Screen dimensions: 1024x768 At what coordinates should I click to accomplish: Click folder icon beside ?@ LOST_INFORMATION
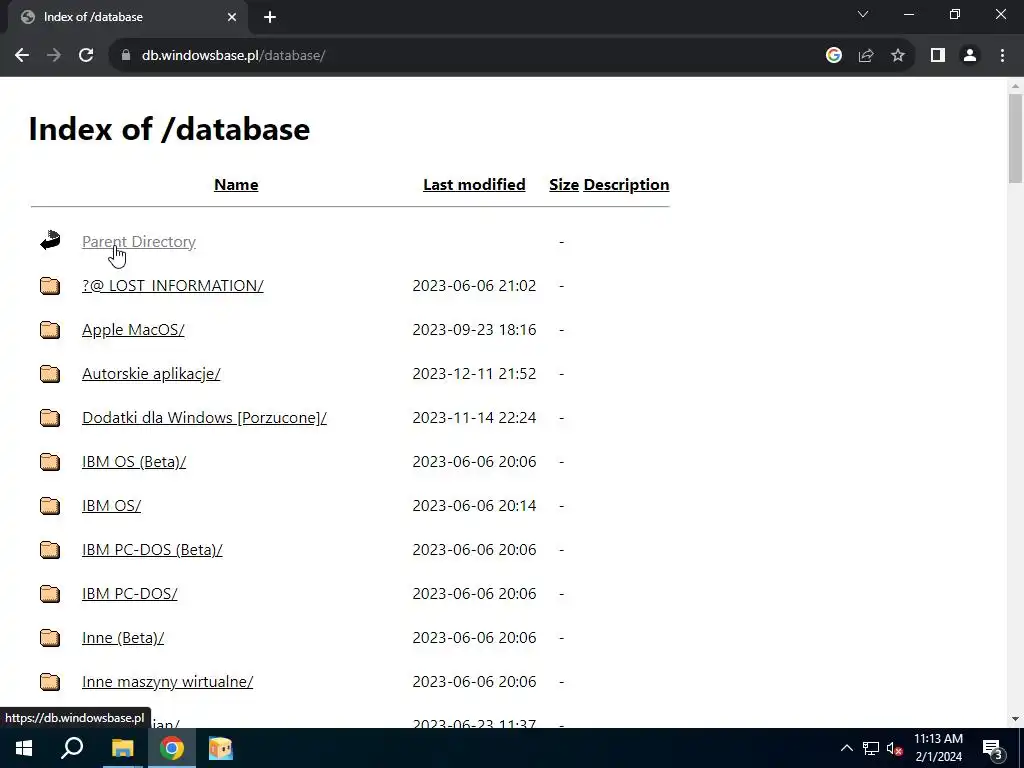point(50,285)
